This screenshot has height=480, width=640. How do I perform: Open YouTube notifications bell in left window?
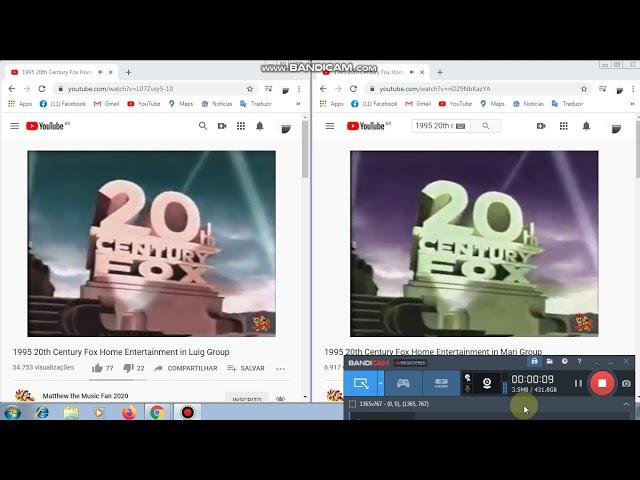(x=260, y=126)
